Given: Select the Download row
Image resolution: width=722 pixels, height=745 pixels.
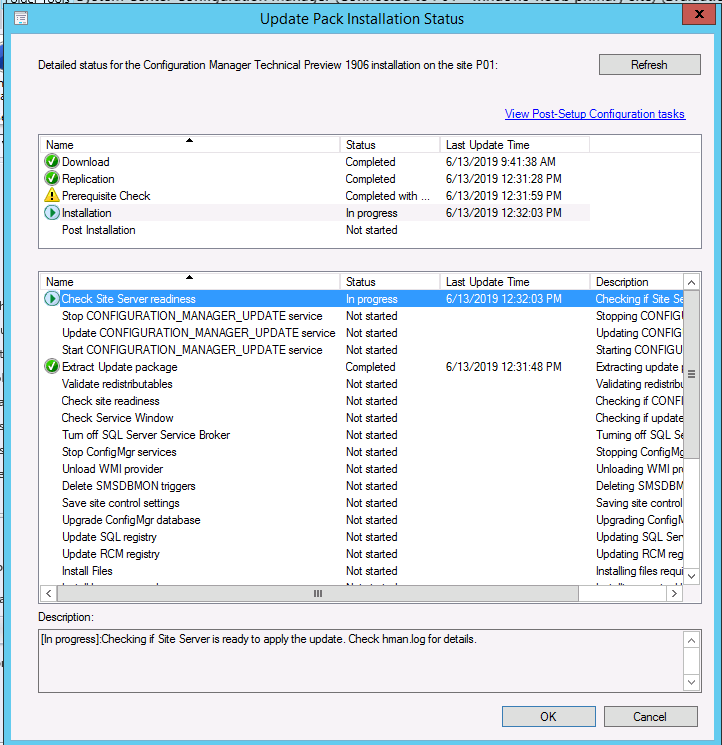Looking at the screenshot, I should click(315, 162).
